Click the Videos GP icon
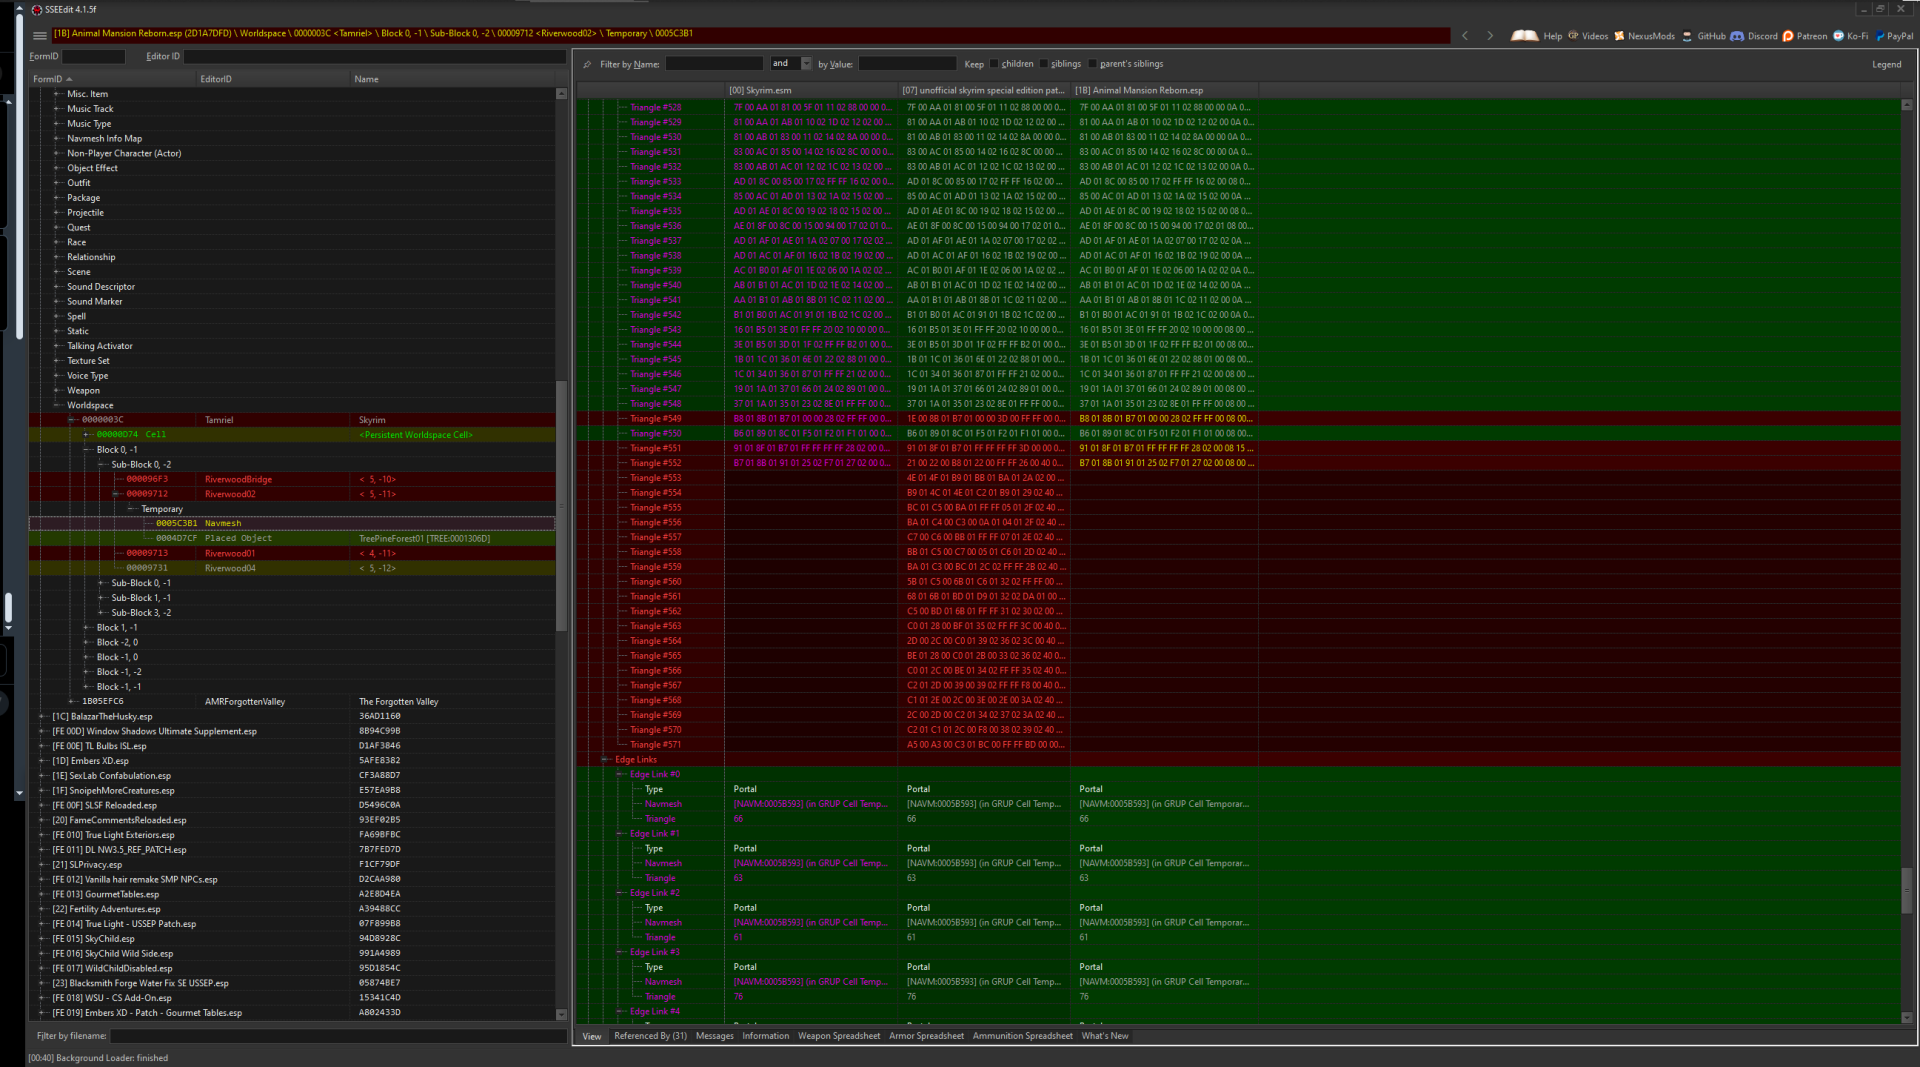1920x1067 pixels. (x=1573, y=36)
